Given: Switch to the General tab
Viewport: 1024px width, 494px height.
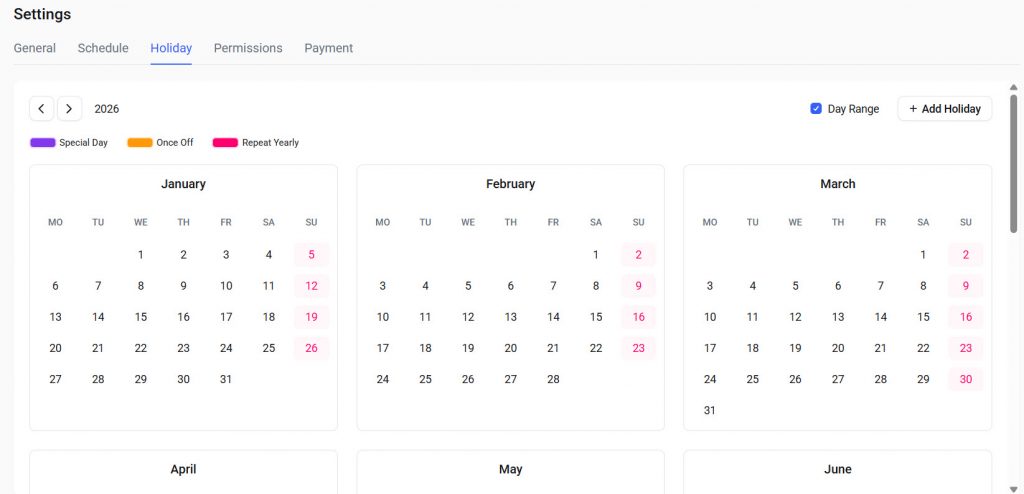Looking at the screenshot, I should coord(35,48).
